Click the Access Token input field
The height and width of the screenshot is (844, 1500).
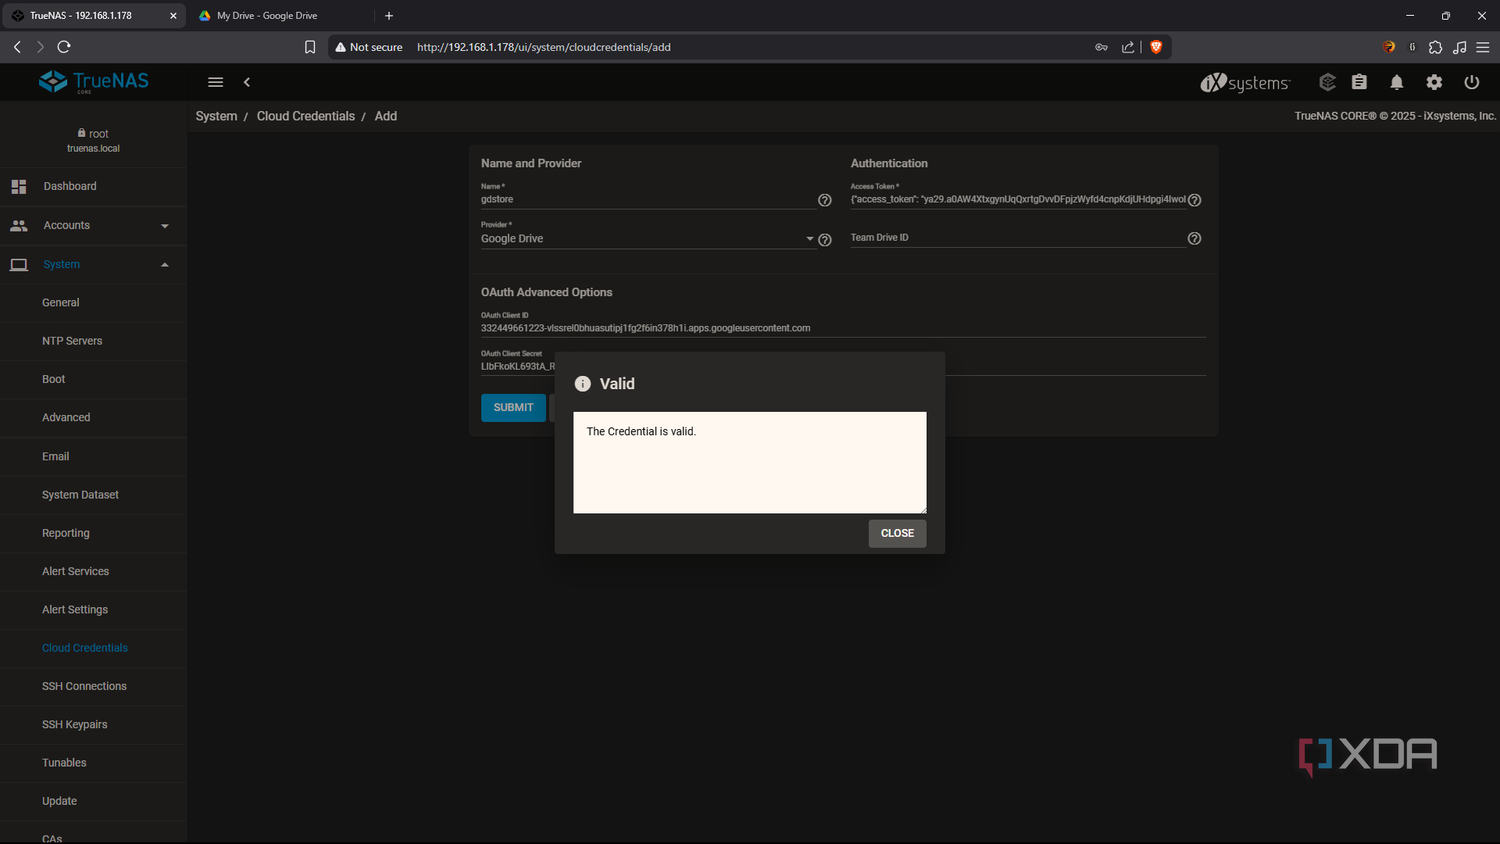[1018, 200]
